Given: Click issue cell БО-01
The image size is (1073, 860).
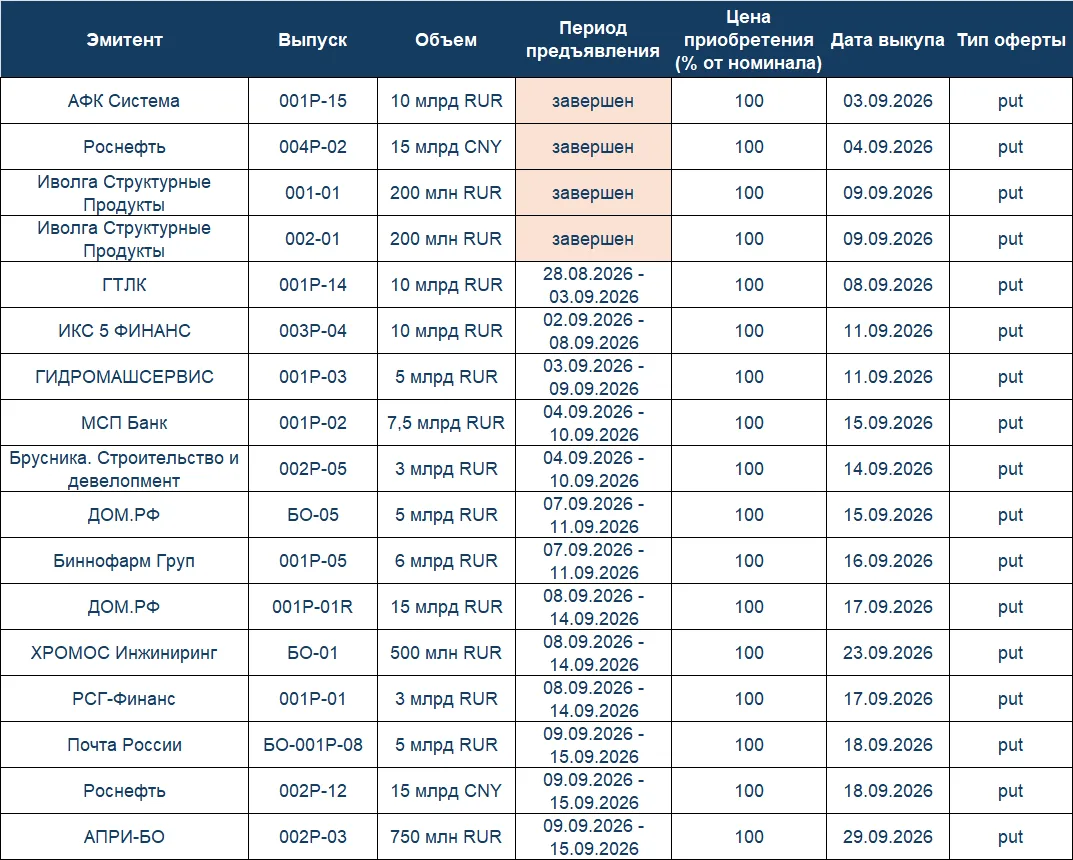Looking at the screenshot, I should [313, 652].
